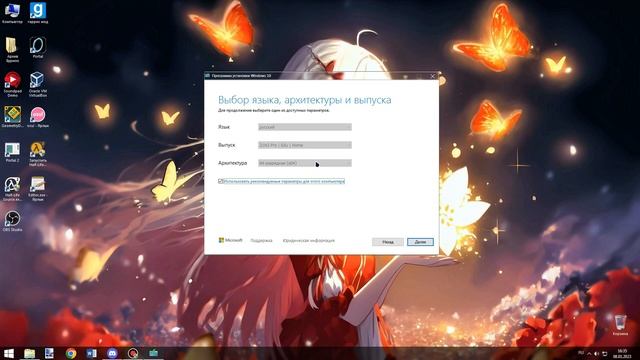Launch the Portal game shortcut

(x=38, y=47)
